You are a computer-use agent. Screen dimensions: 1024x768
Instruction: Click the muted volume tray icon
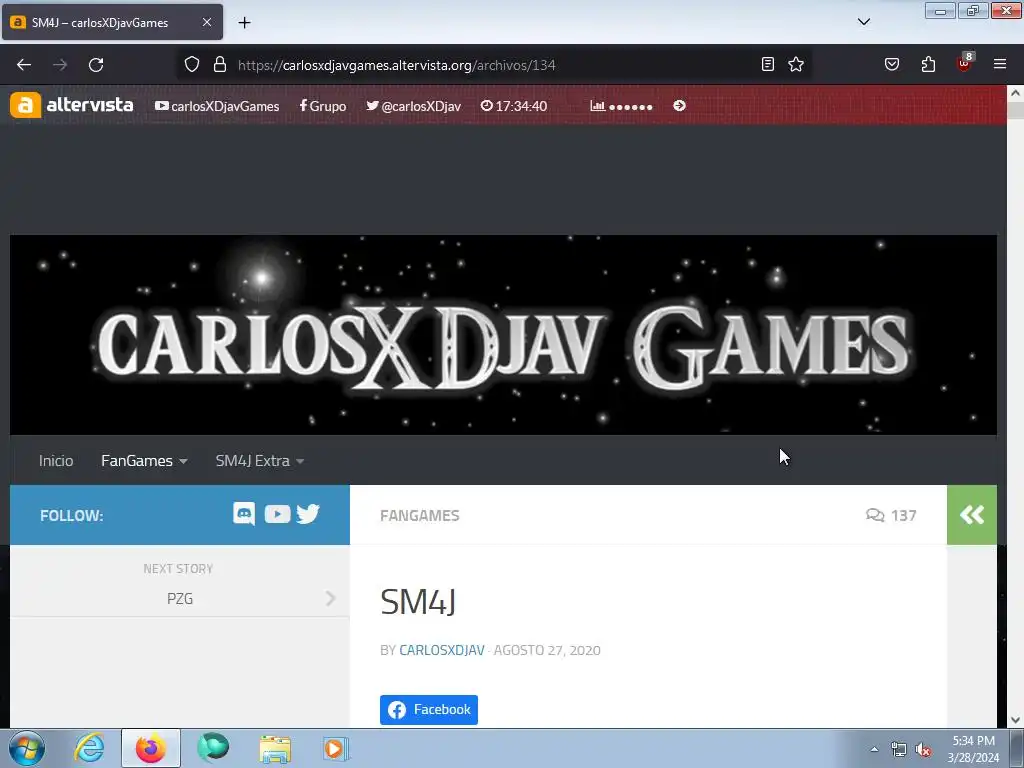(x=923, y=750)
